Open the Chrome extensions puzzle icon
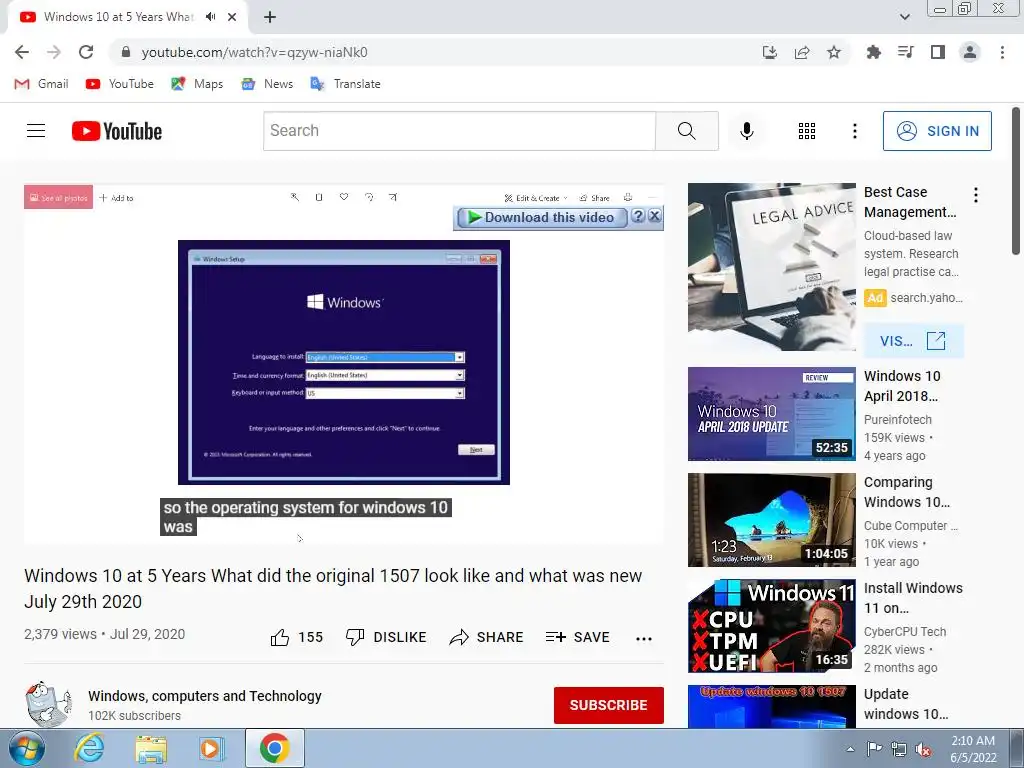1024x768 pixels. point(873,52)
